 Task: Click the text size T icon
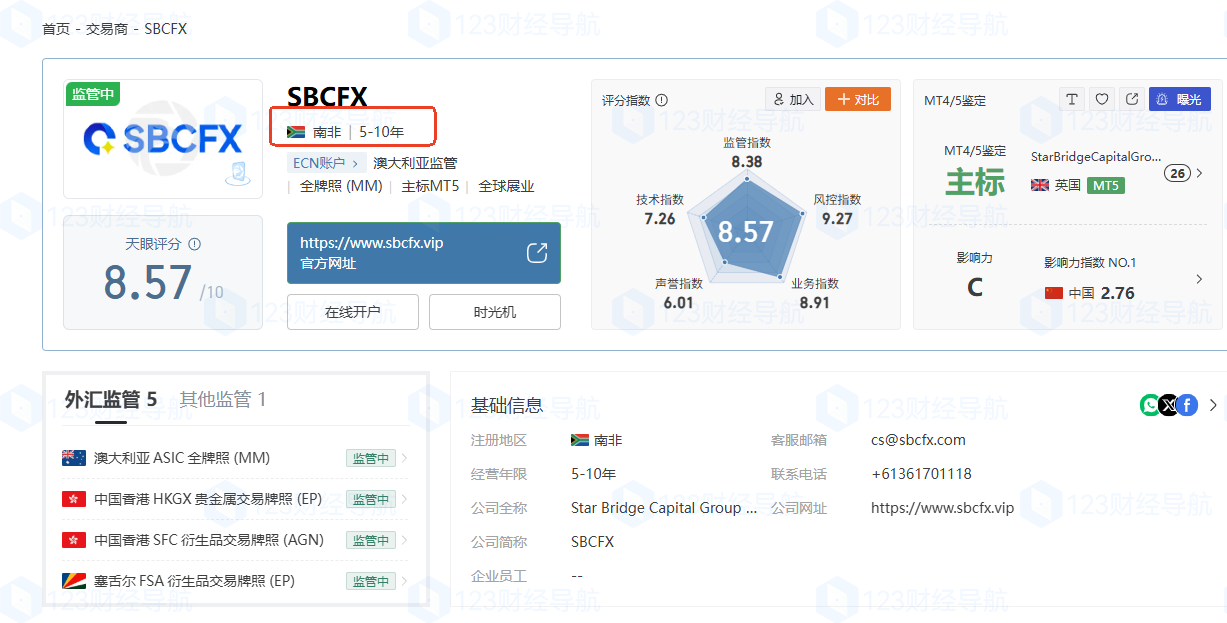point(1072,99)
